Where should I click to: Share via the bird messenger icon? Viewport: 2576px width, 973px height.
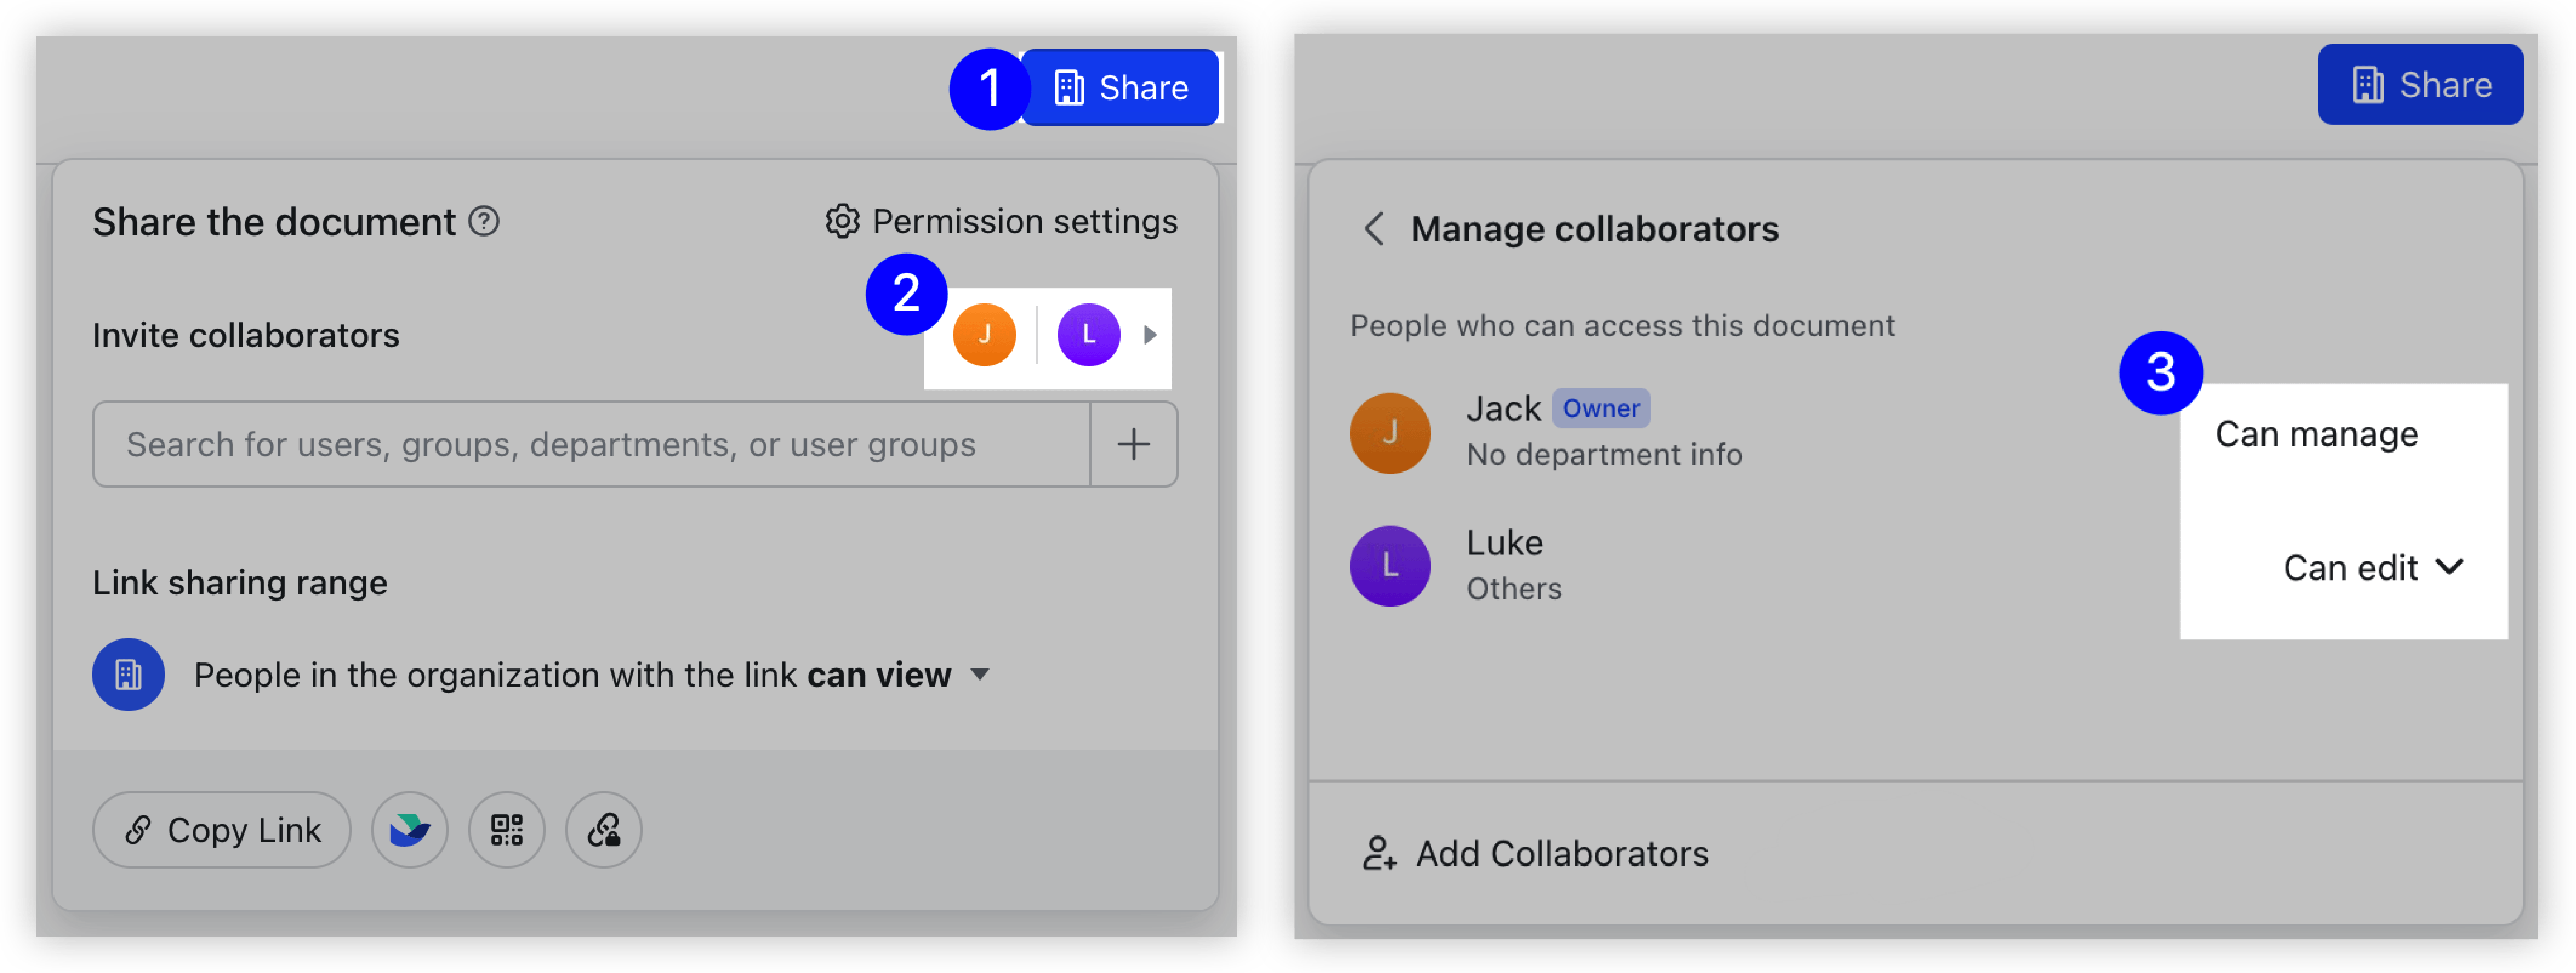click(x=409, y=830)
